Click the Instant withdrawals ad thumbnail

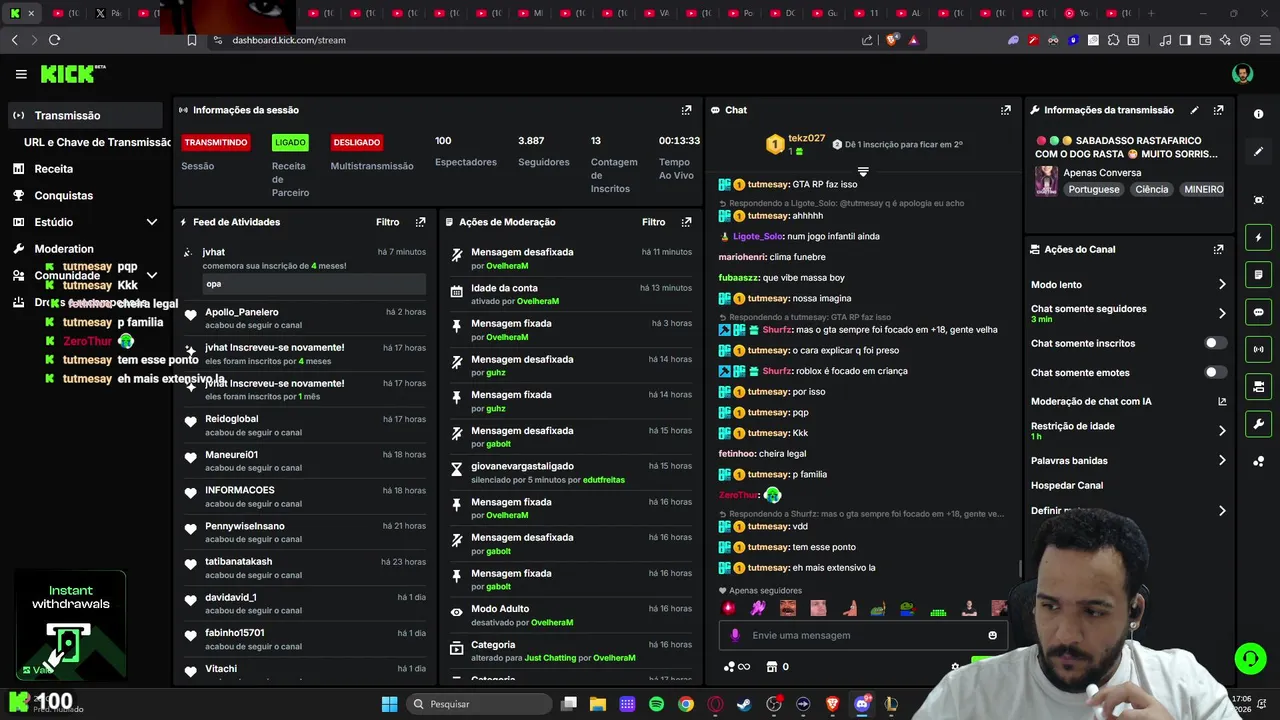coord(69,625)
